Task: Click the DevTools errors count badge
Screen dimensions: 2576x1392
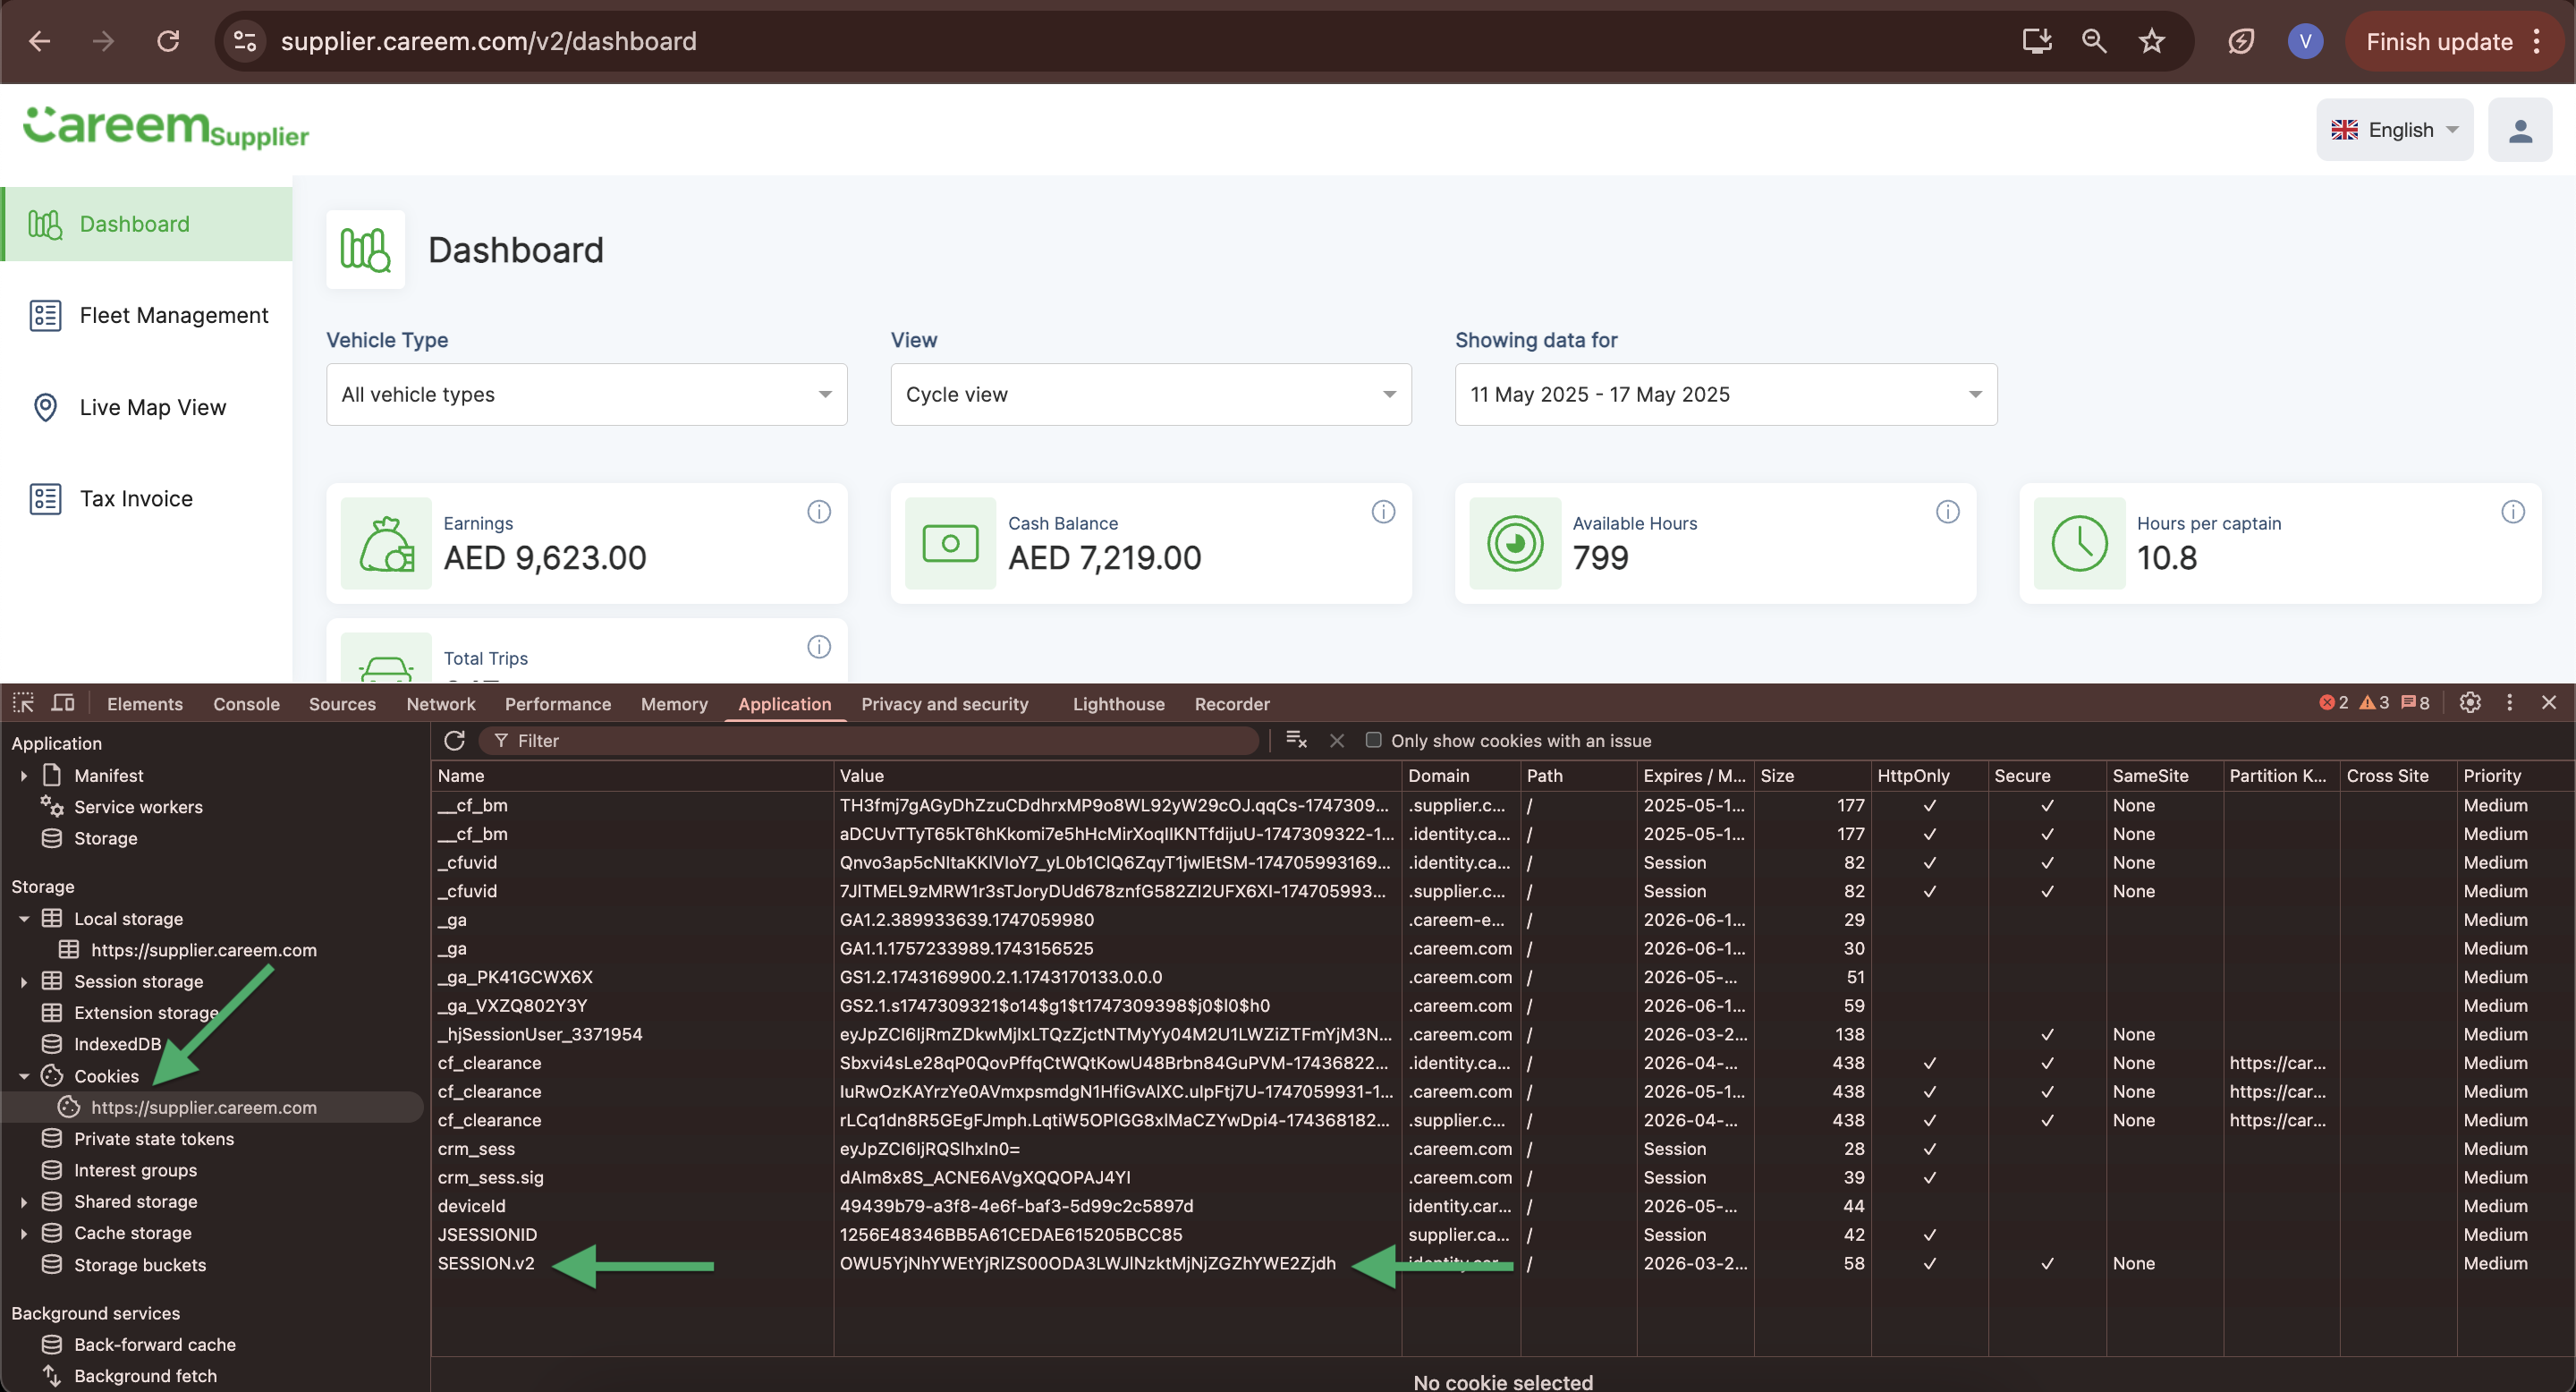Action: [x=2333, y=703]
